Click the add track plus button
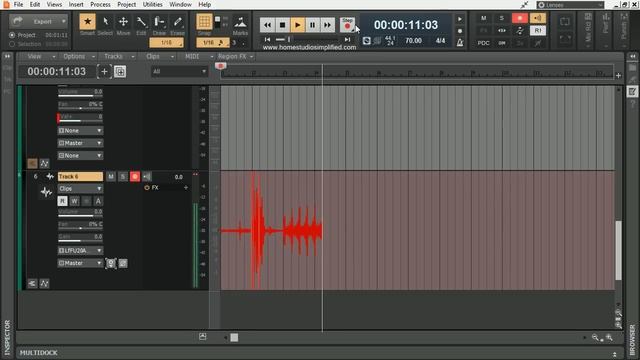 pyautogui.click(x=104, y=72)
